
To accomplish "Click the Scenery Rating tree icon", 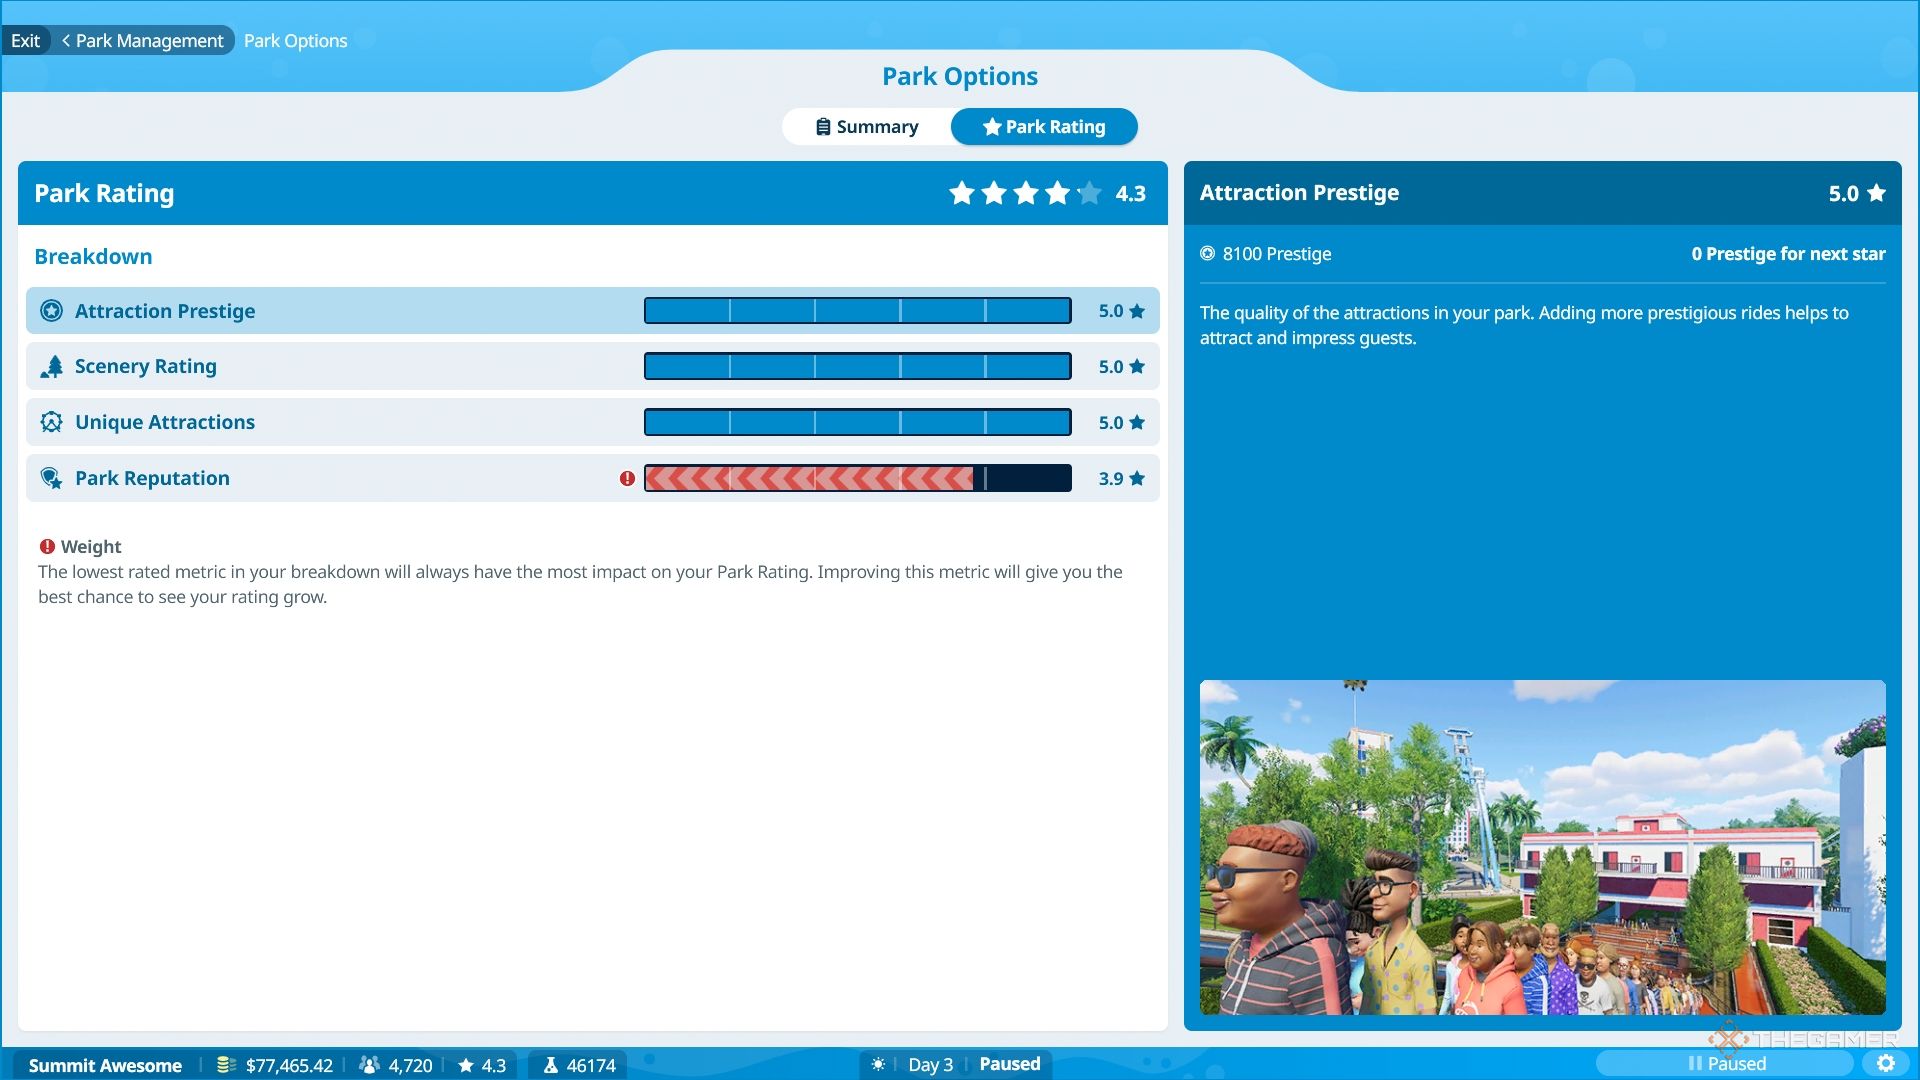I will (53, 365).
